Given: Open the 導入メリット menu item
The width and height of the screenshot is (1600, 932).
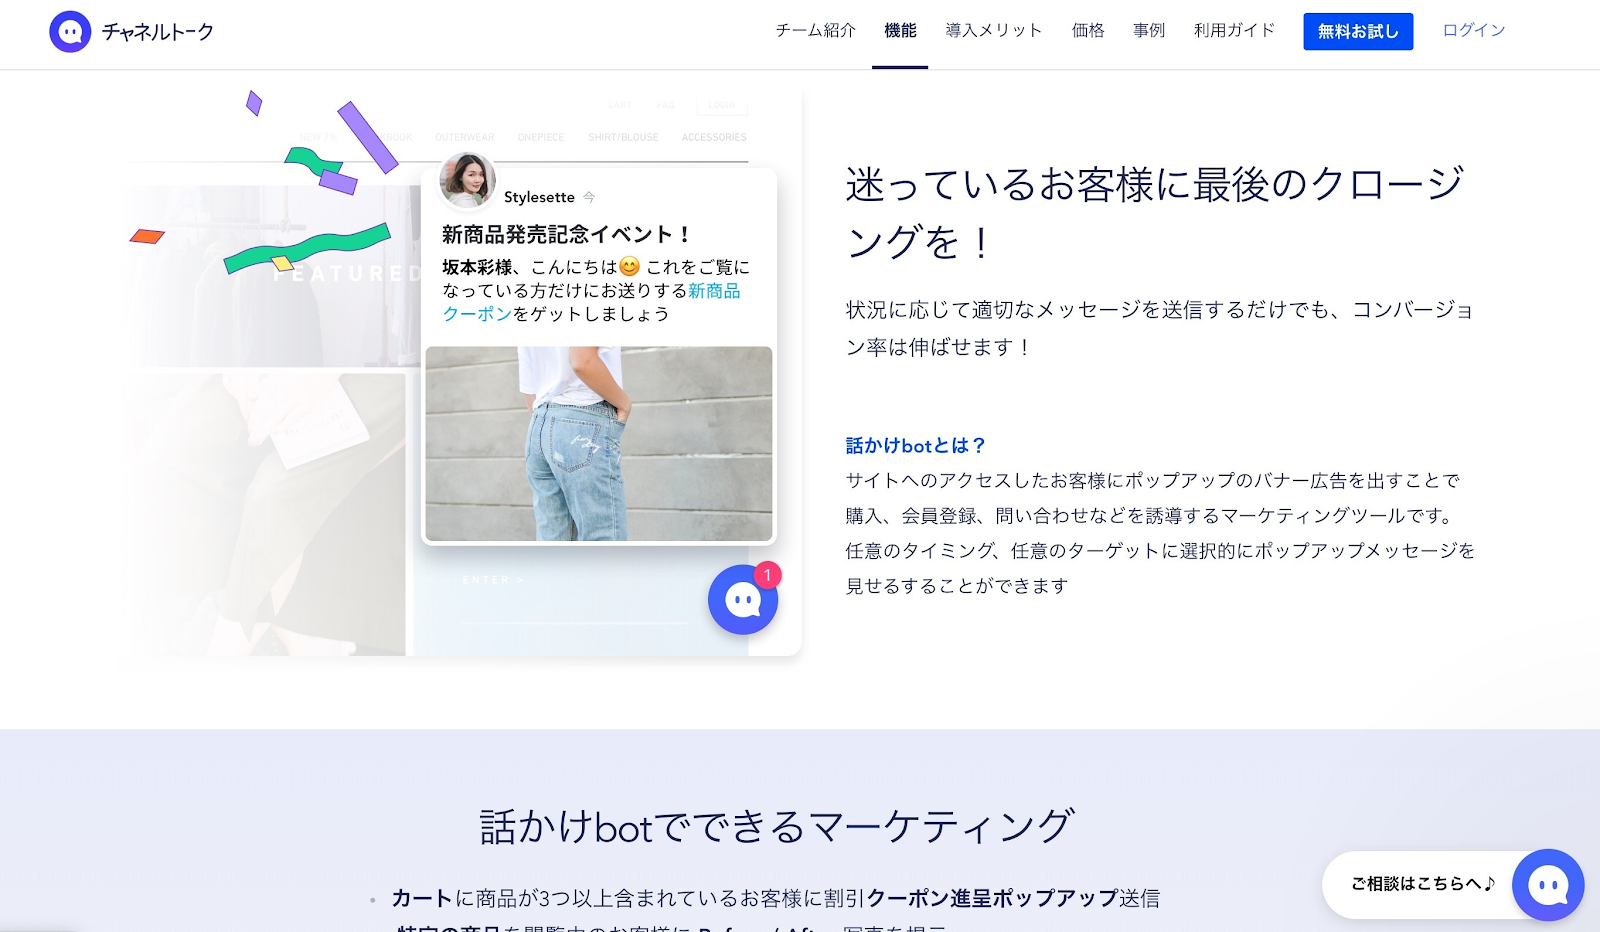Looking at the screenshot, I should click(x=994, y=31).
